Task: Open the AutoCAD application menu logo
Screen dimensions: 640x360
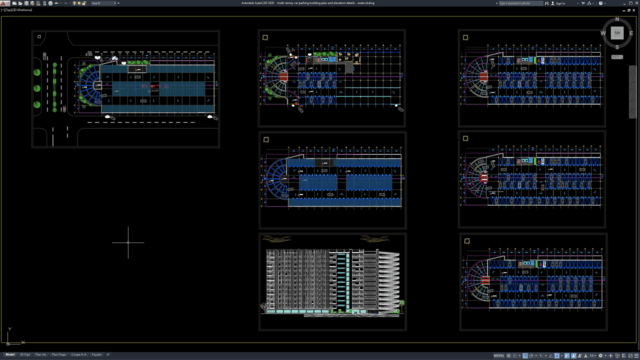Action: 4,3
